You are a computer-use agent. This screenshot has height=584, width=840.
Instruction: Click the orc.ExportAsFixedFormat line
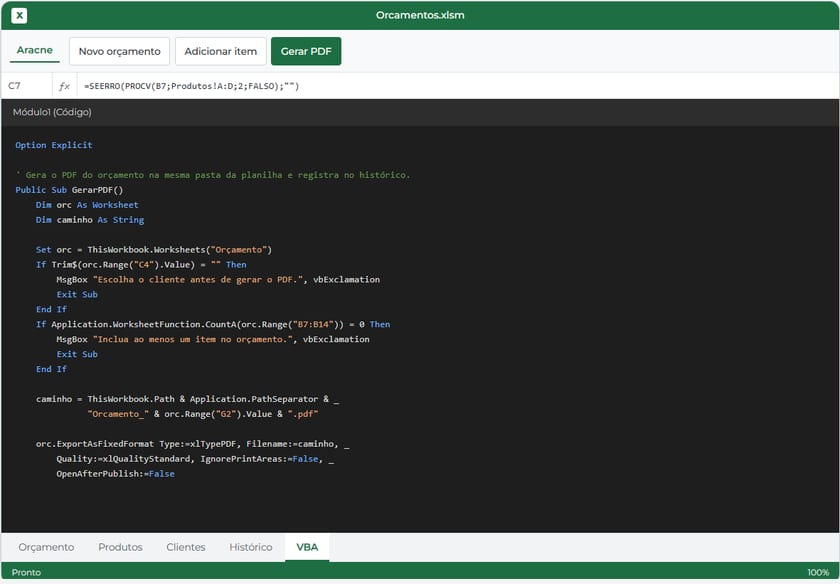(193, 444)
